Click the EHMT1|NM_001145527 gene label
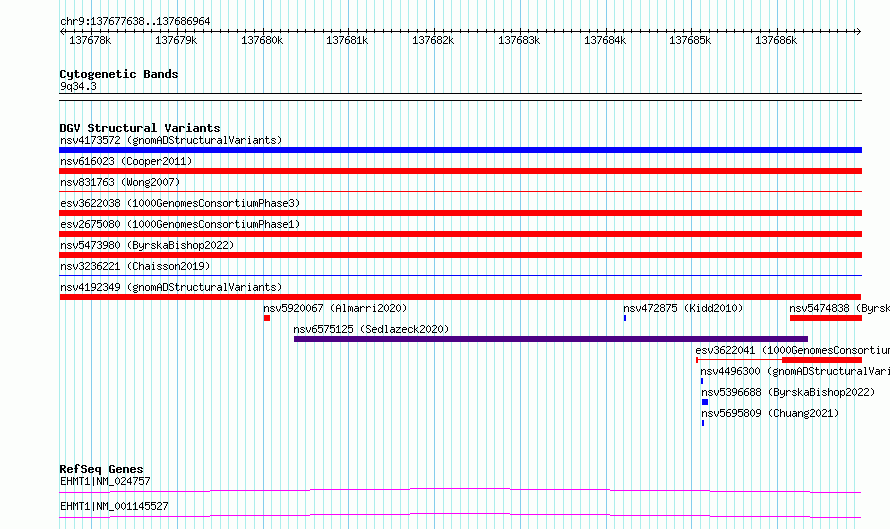 point(114,506)
